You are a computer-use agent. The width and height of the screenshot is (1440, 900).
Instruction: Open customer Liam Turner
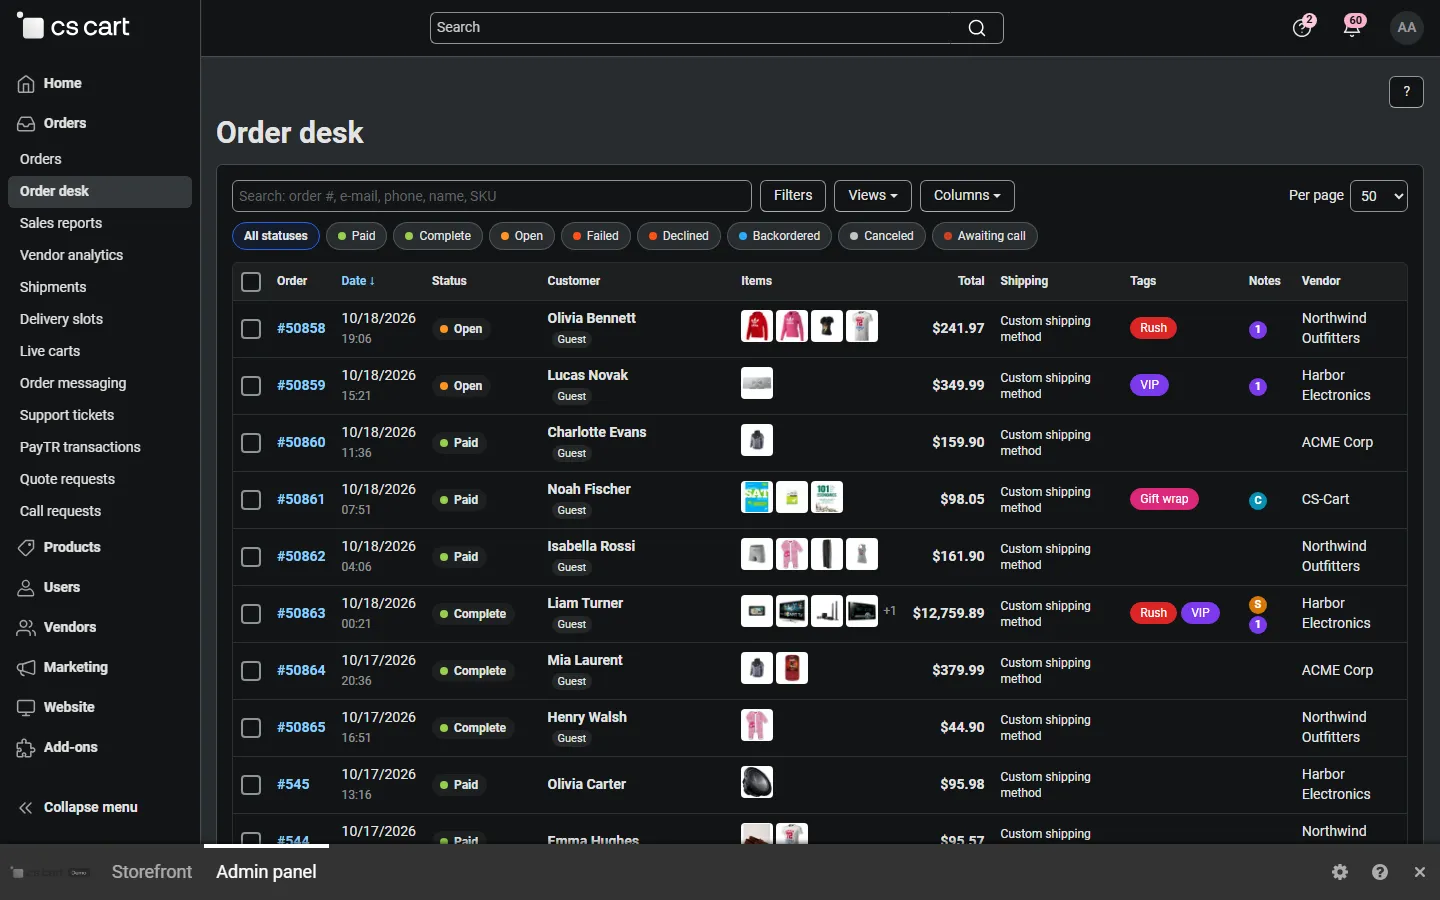[585, 603]
